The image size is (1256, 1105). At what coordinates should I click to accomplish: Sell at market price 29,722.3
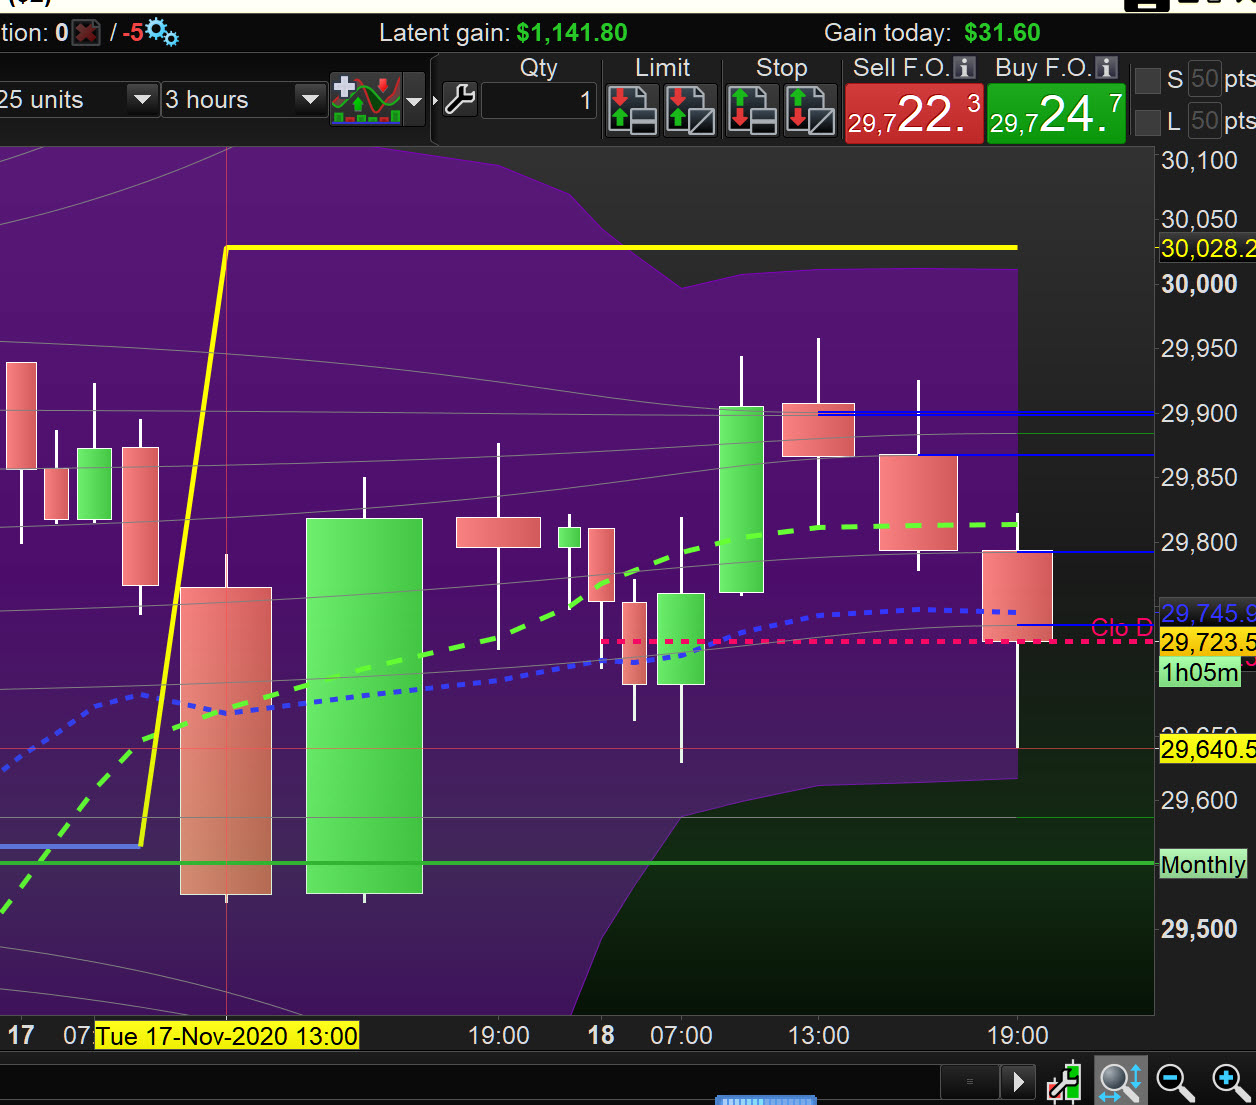coord(914,114)
